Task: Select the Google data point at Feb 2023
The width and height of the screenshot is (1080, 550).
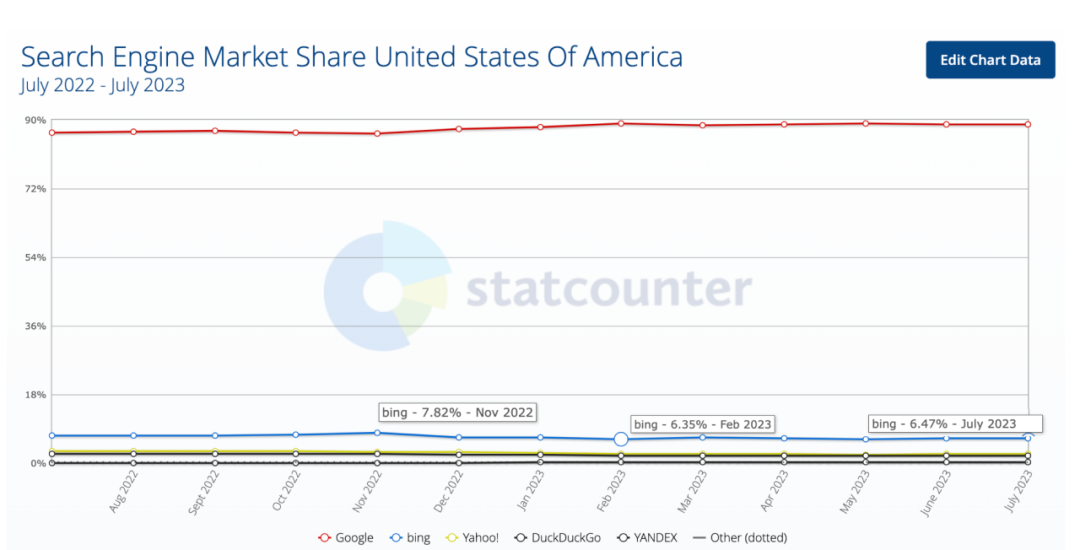Action: [x=621, y=123]
